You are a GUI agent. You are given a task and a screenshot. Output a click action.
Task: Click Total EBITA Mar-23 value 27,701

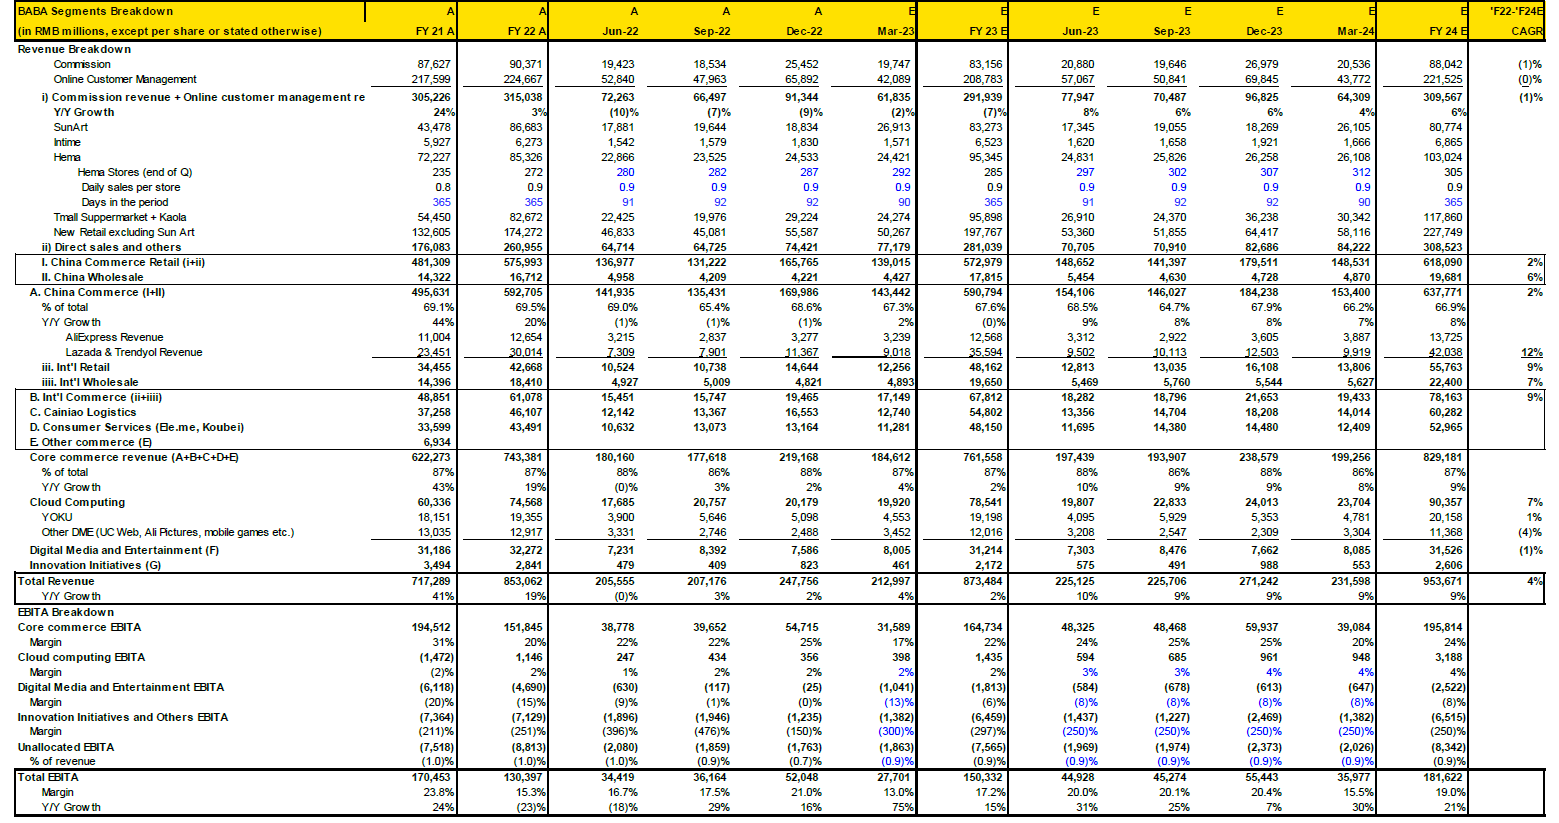pos(895,777)
